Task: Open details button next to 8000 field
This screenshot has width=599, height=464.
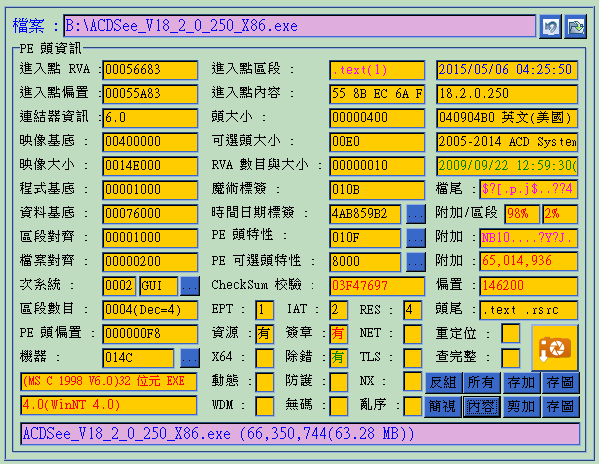Action: pos(416,262)
